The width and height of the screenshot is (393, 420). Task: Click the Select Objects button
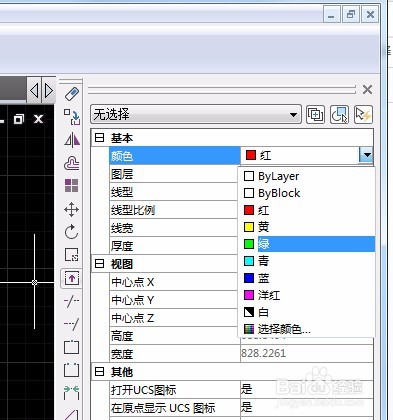[339, 115]
